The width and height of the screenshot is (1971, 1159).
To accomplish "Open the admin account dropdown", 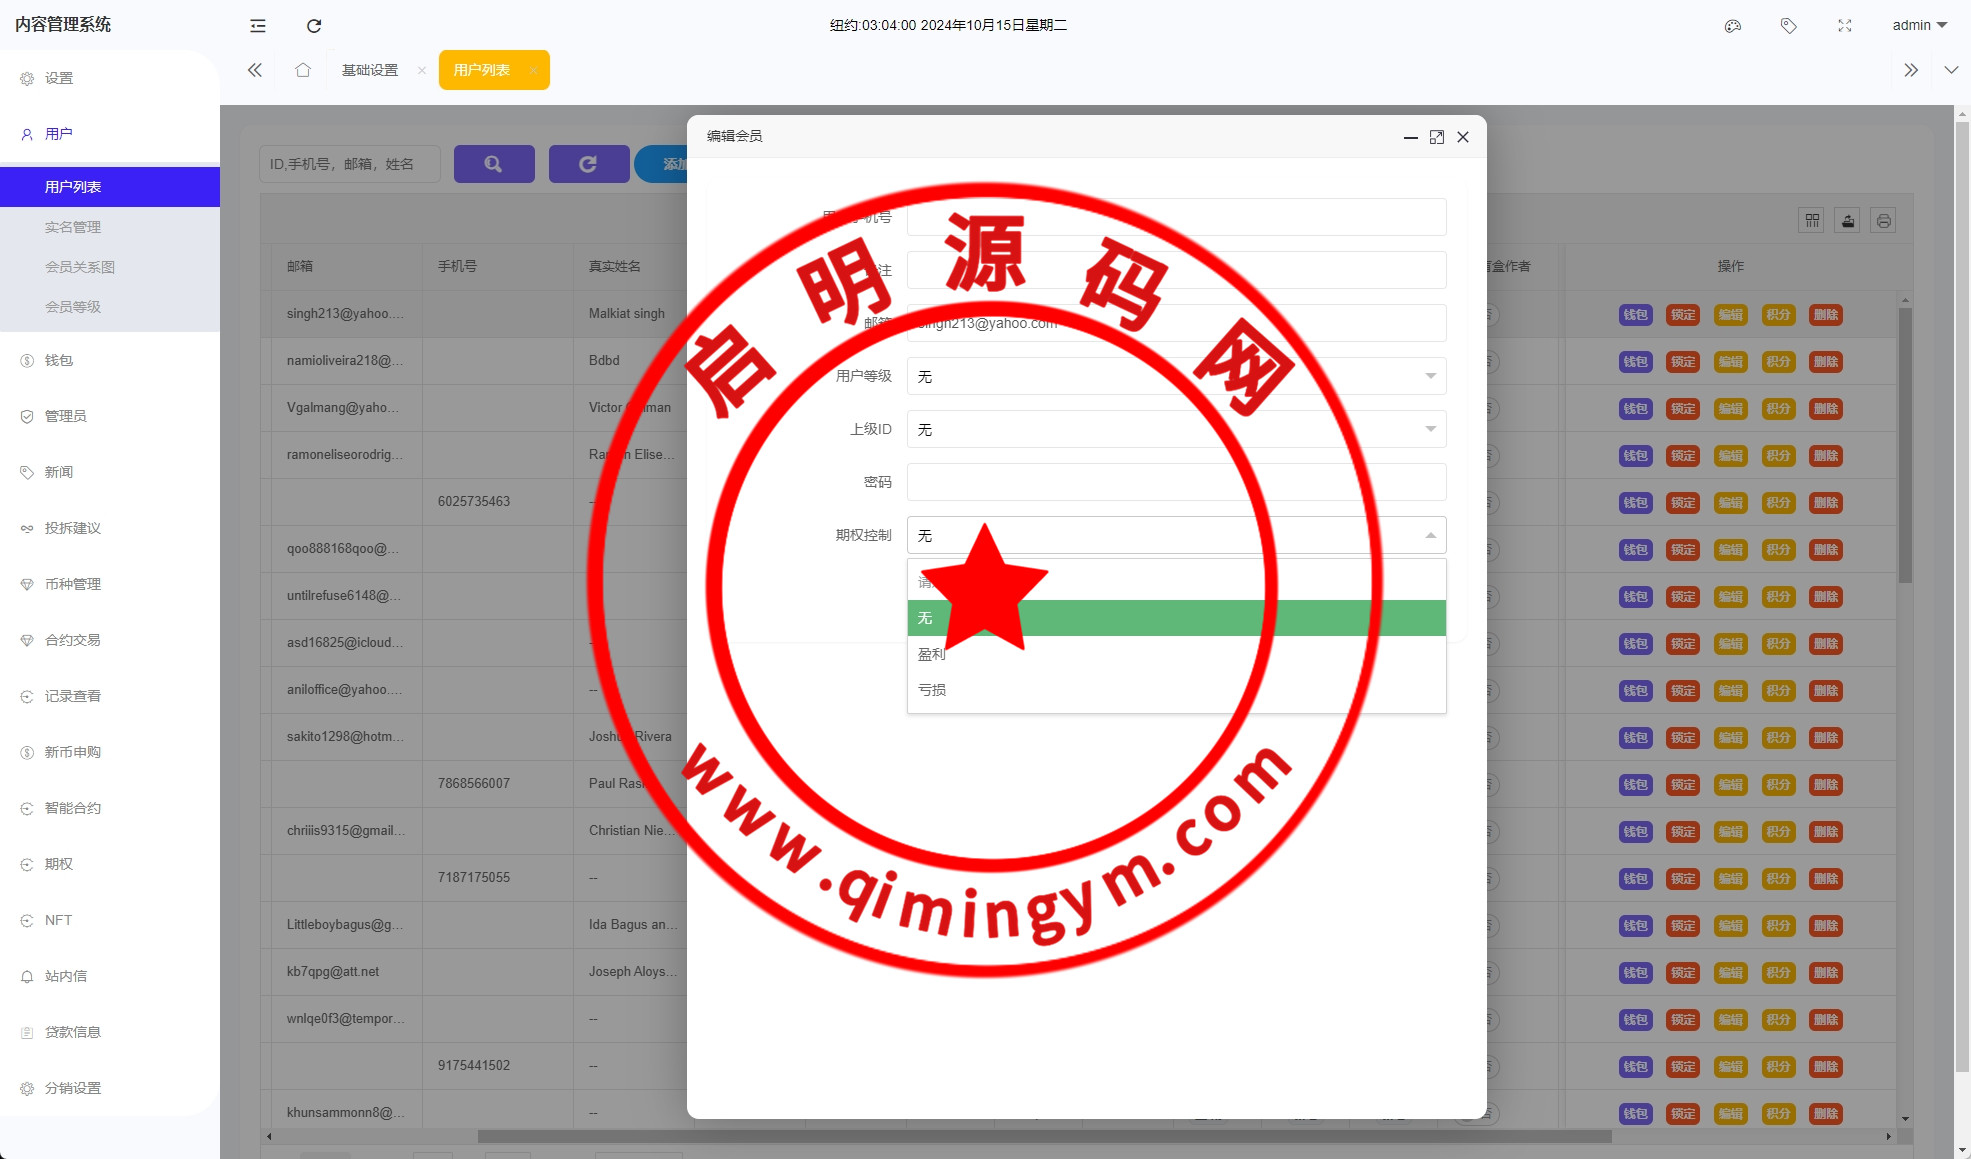I will coord(1919,26).
